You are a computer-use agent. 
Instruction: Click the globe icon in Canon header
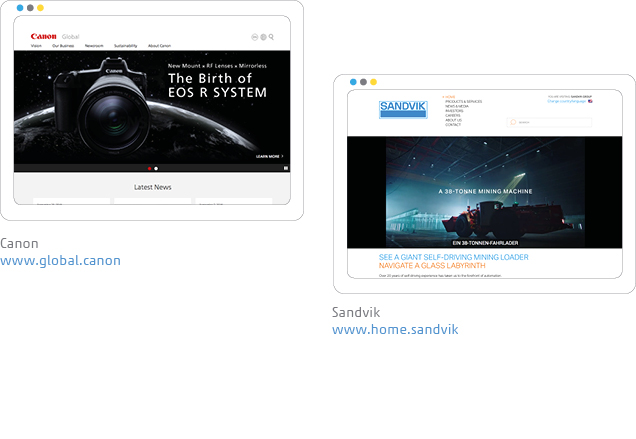[x=263, y=37]
